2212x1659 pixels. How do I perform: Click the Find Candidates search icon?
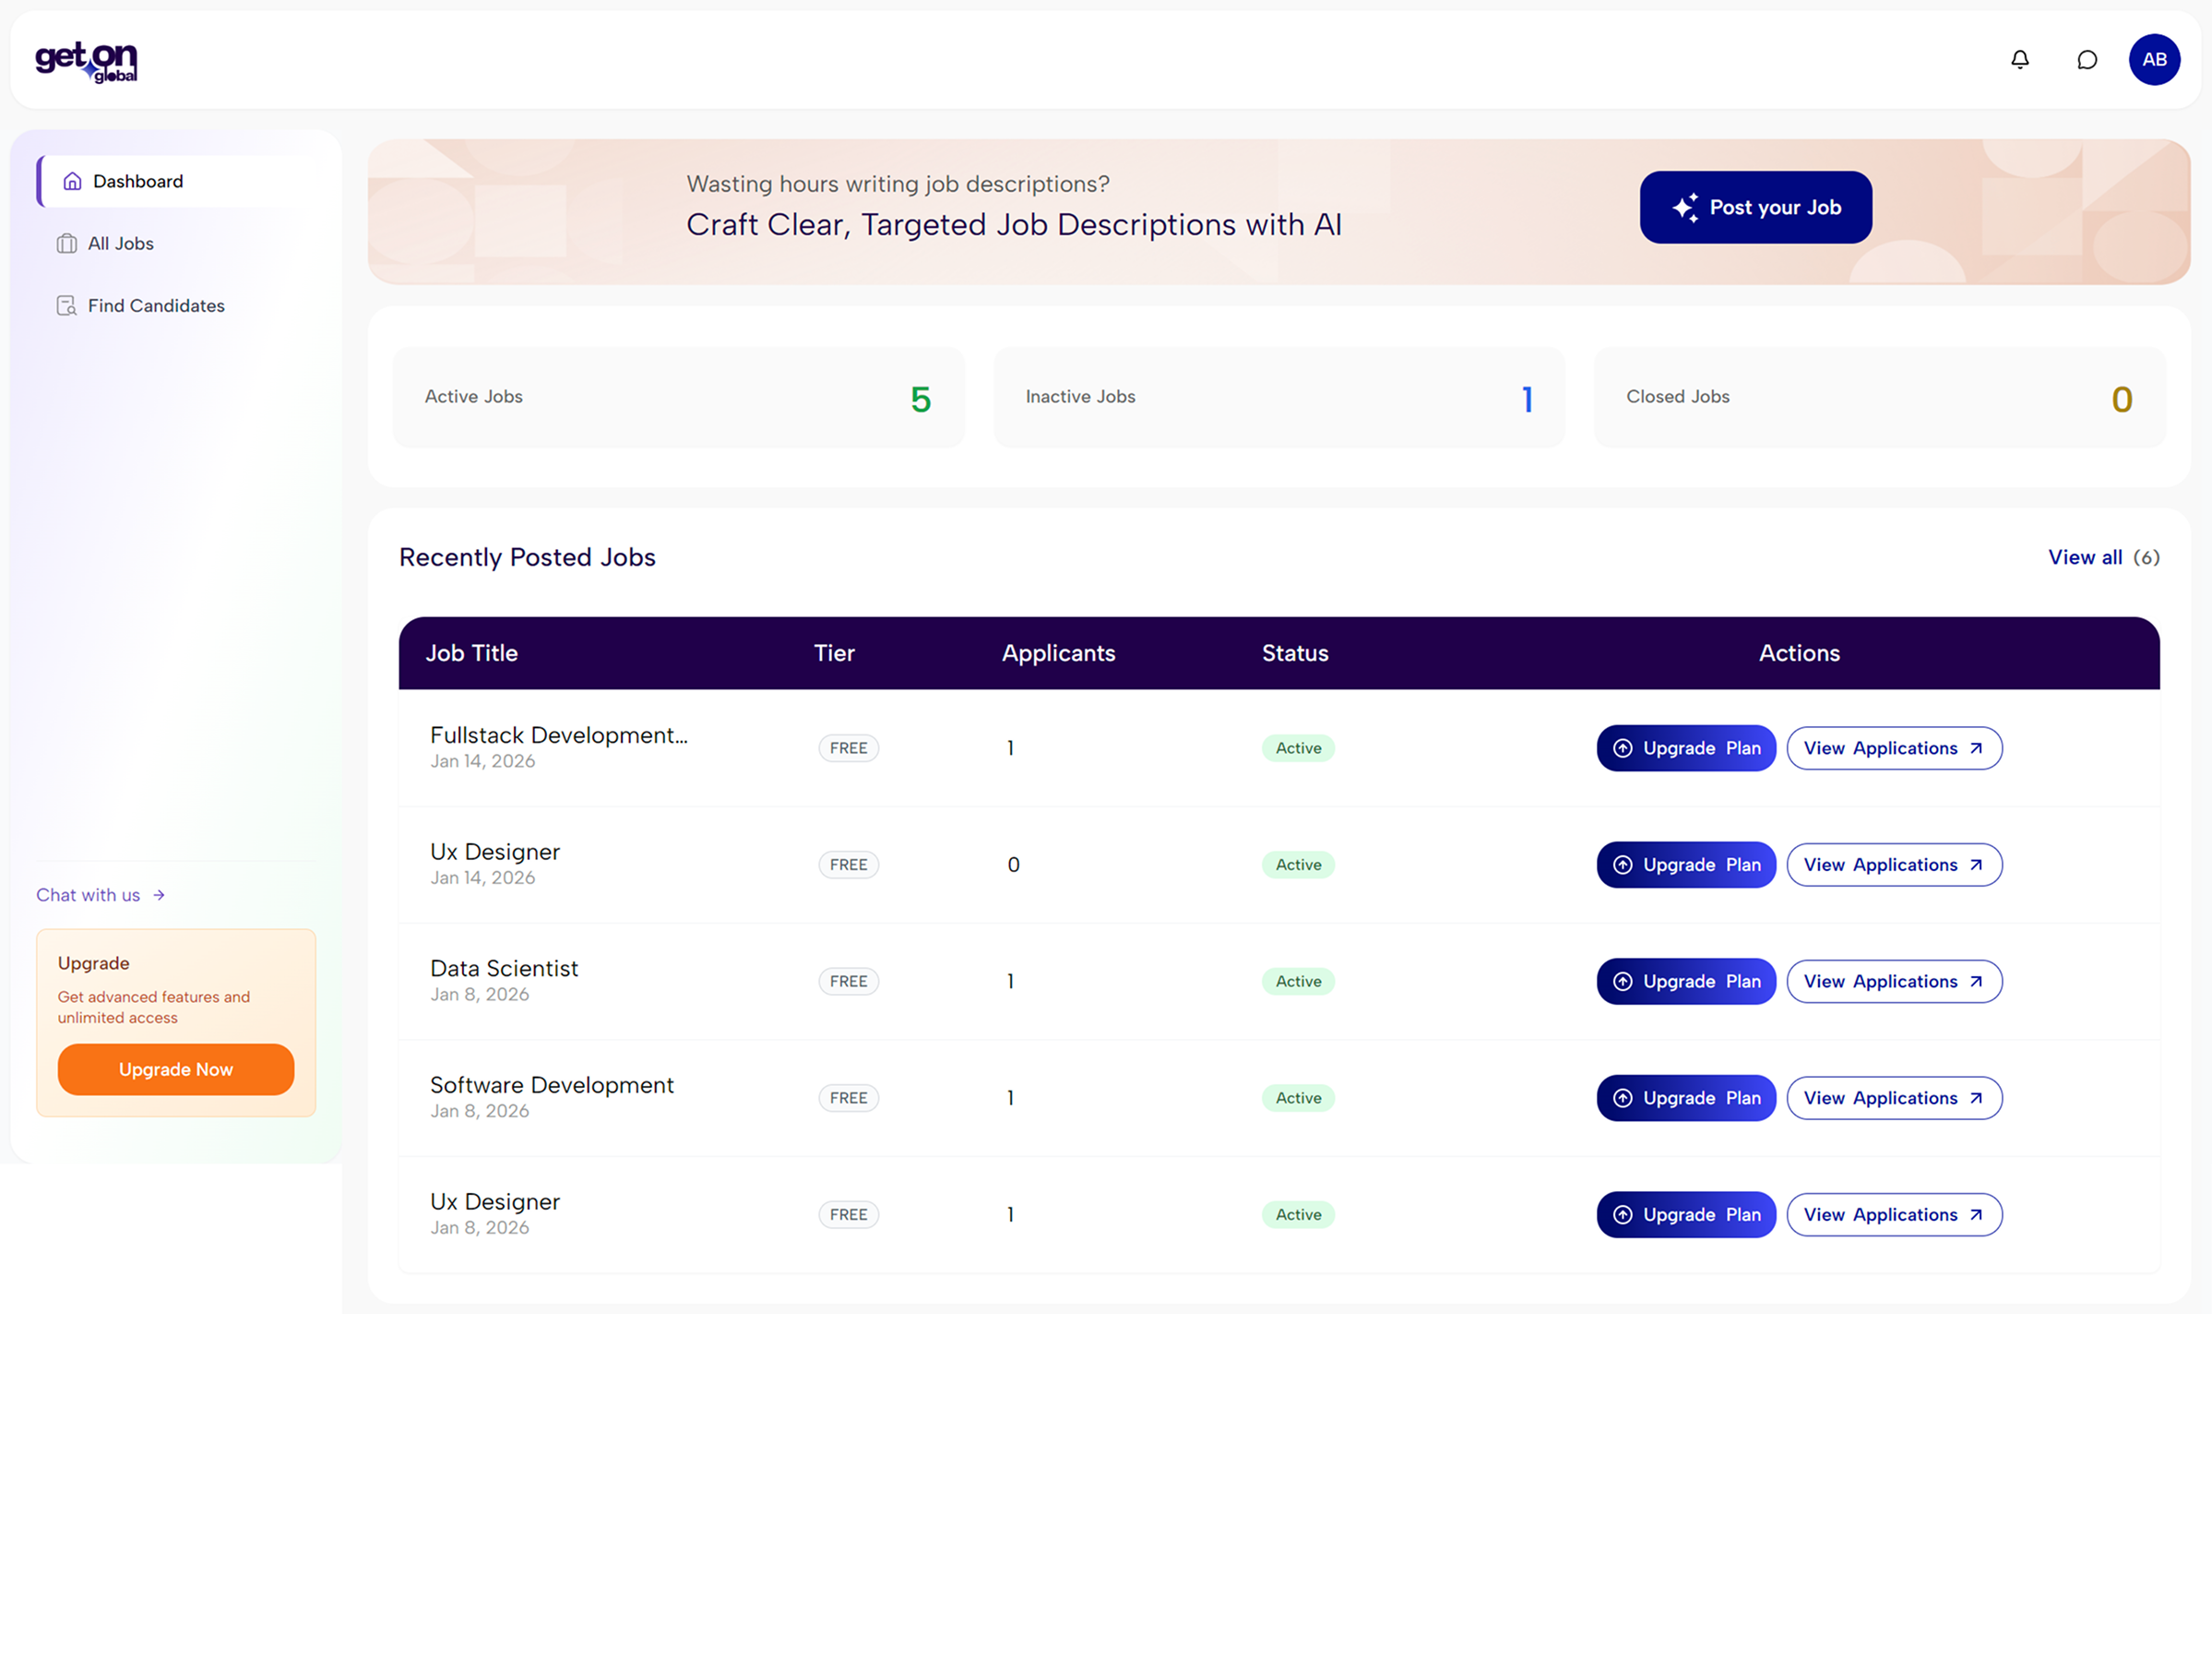coord(67,306)
